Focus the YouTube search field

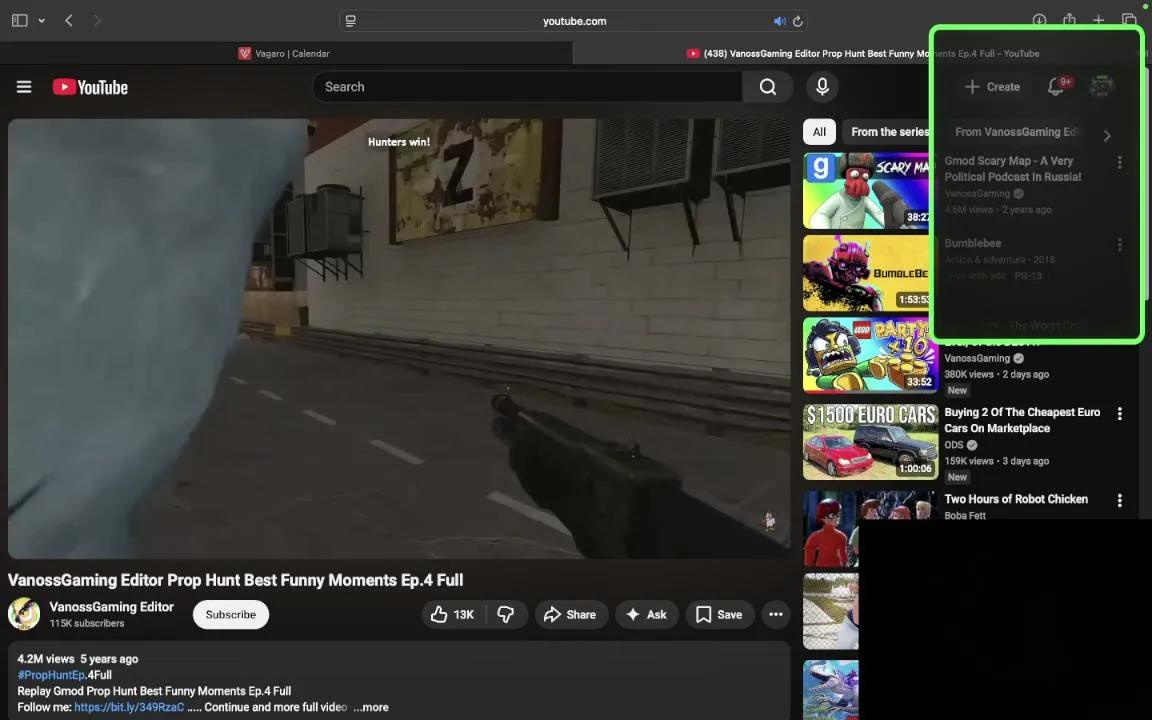pos(528,87)
